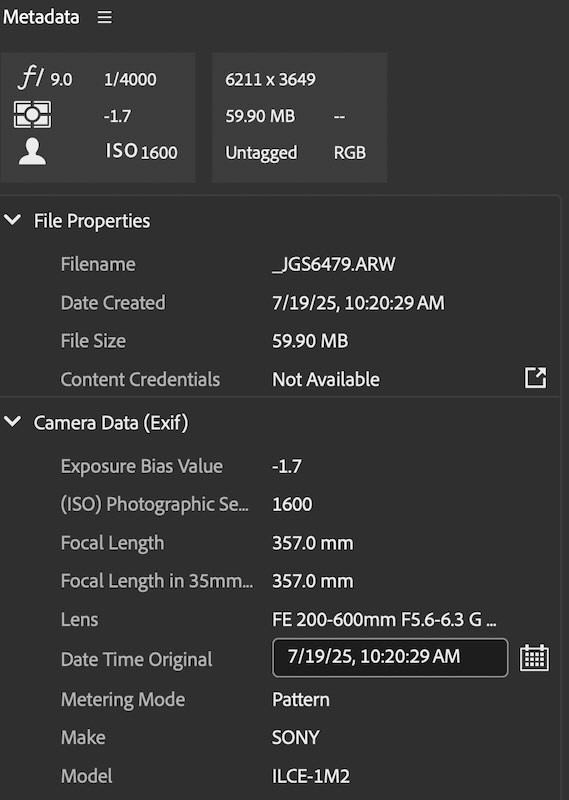The height and width of the screenshot is (800, 569).
Task: Select the Model value ILCE-1M2
Action: click(x=311, y=776)
